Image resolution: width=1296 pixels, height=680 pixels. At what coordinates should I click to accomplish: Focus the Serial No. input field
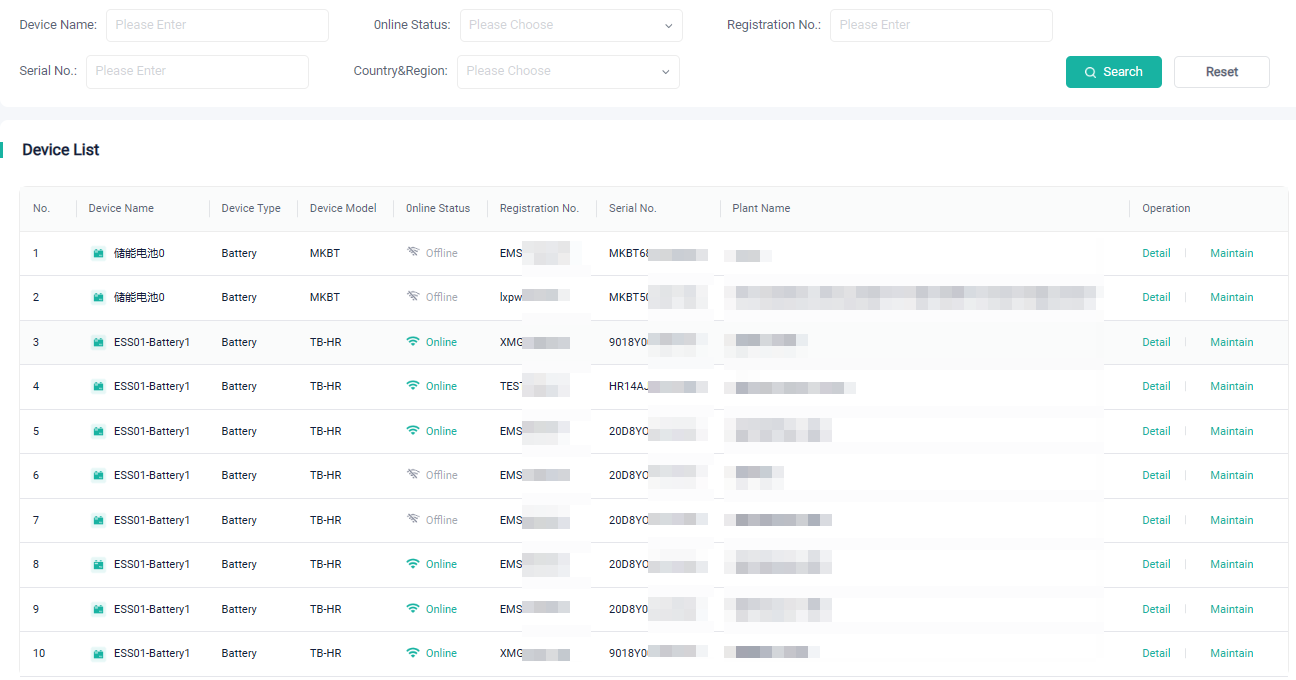point(197,71)
